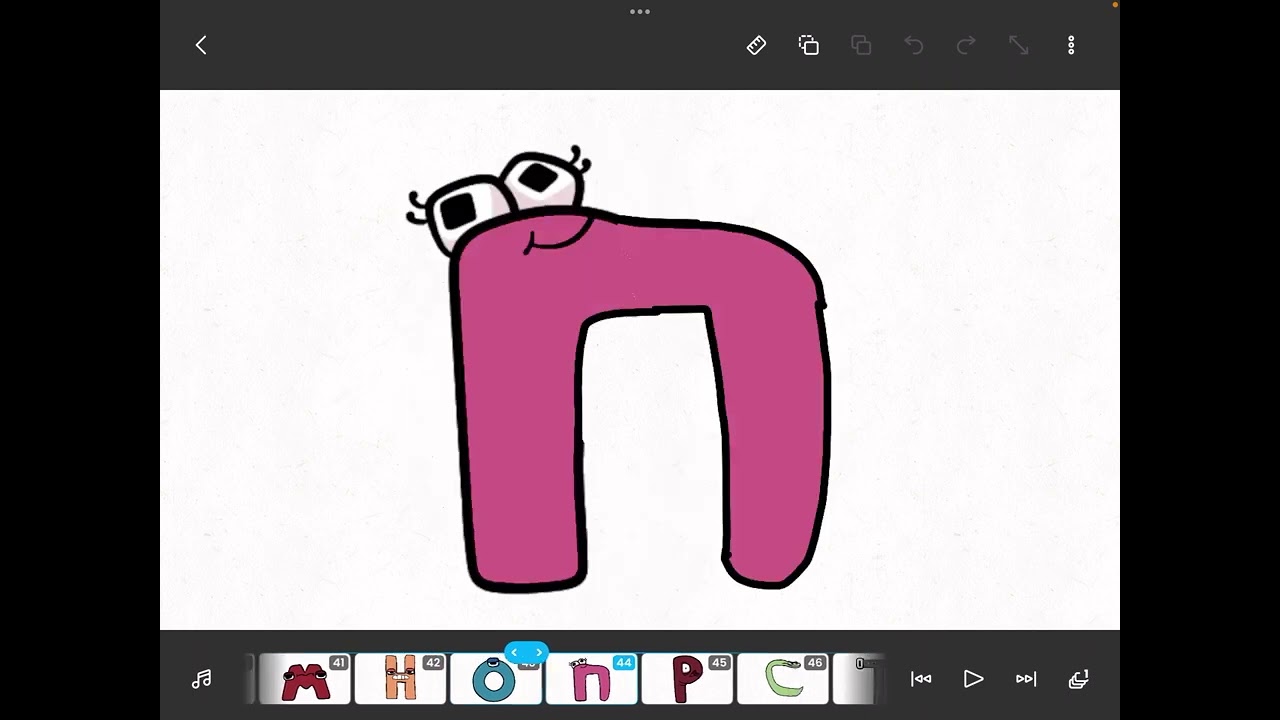
Task: Select frame 46 with the green C
Action: [782, 679]
